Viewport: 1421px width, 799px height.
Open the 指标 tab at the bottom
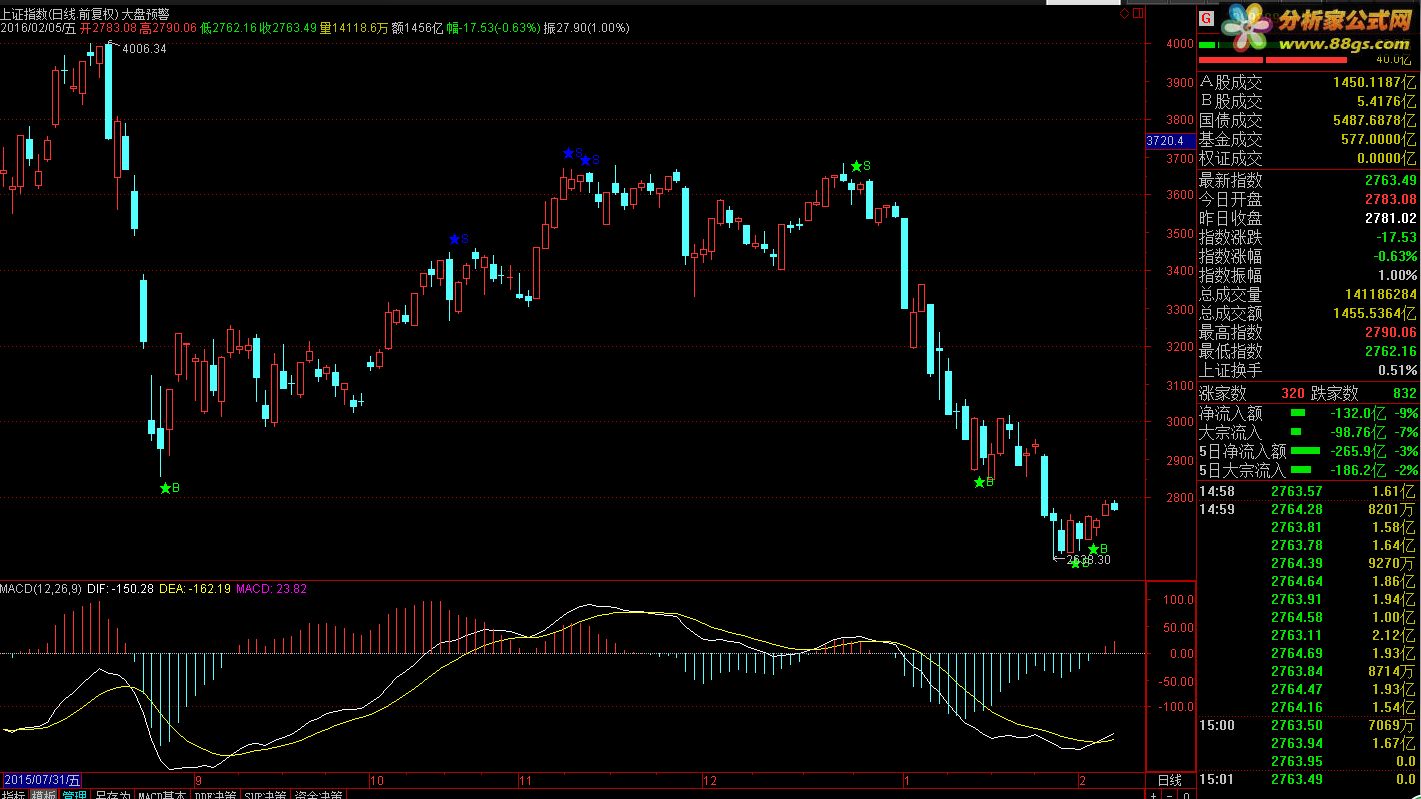pyautogui.click(x=14, y=795)
